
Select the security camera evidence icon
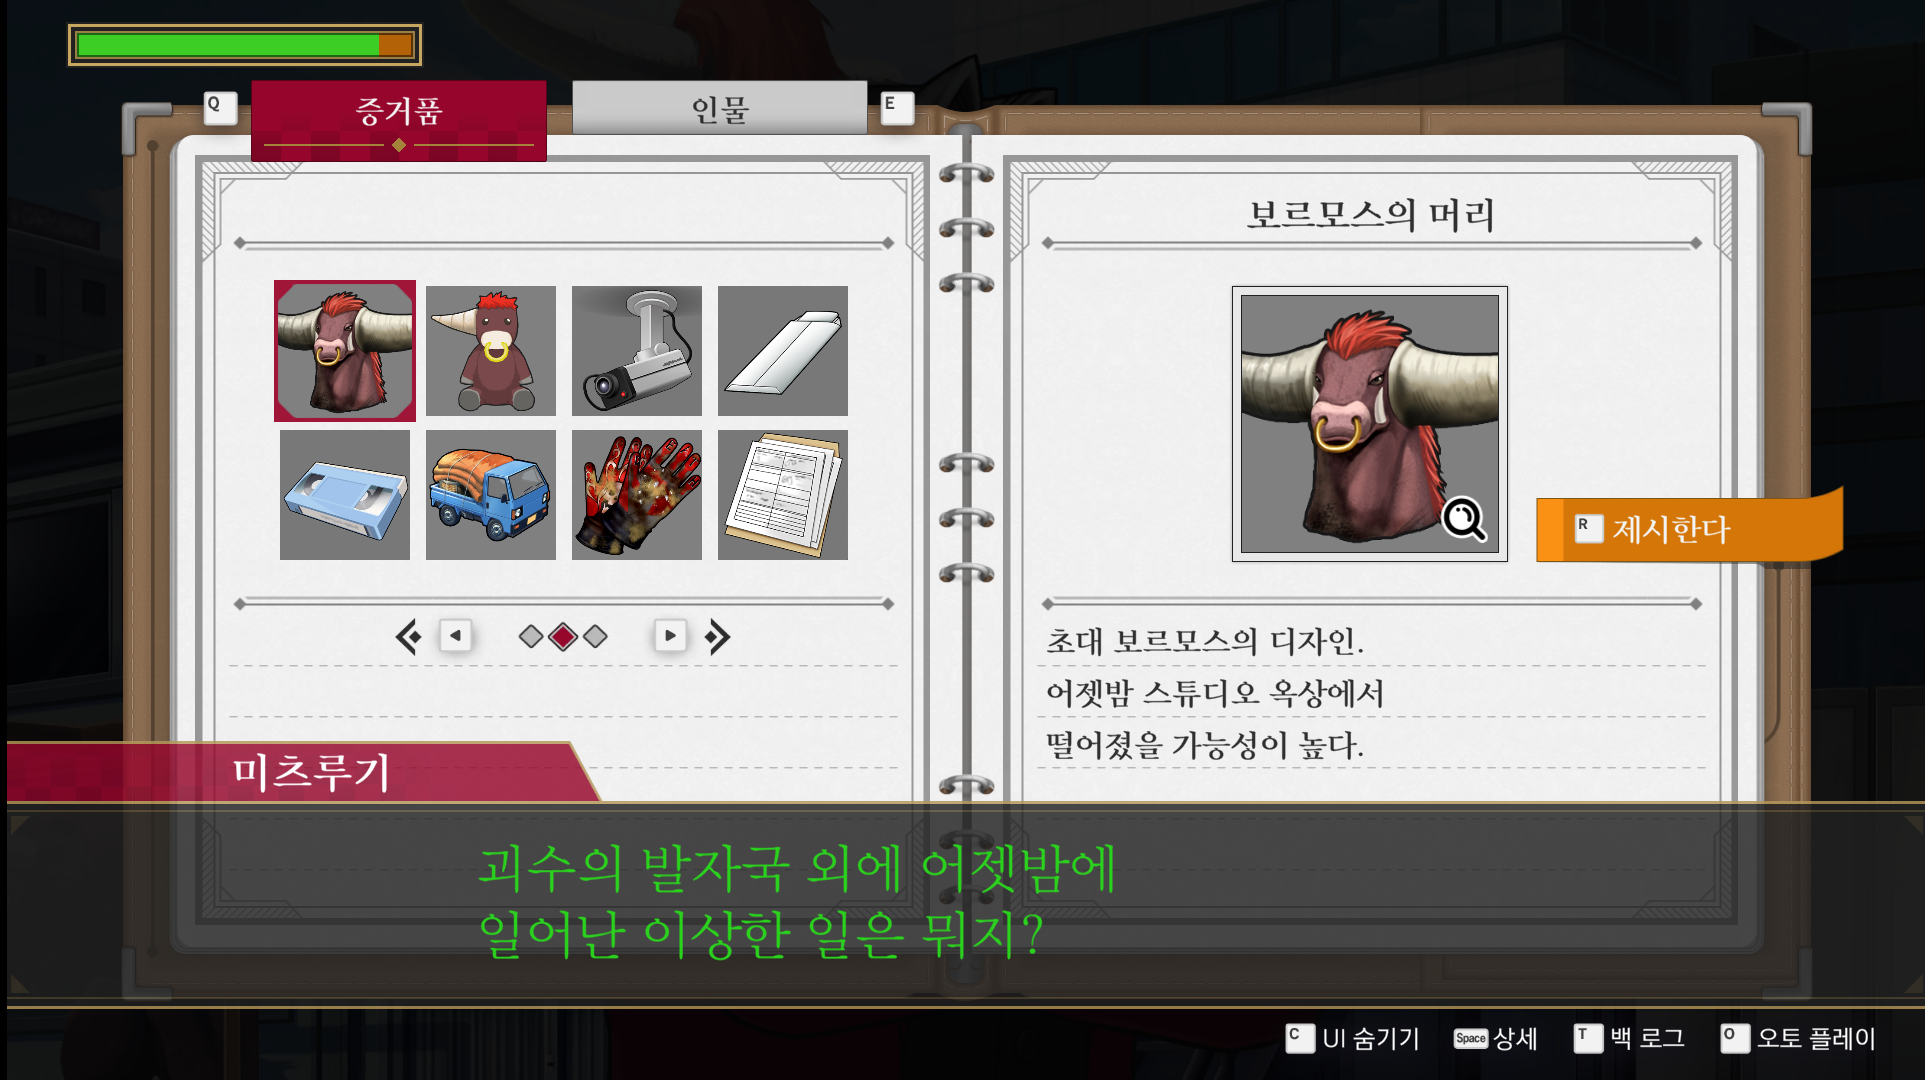tap(637, 351)
